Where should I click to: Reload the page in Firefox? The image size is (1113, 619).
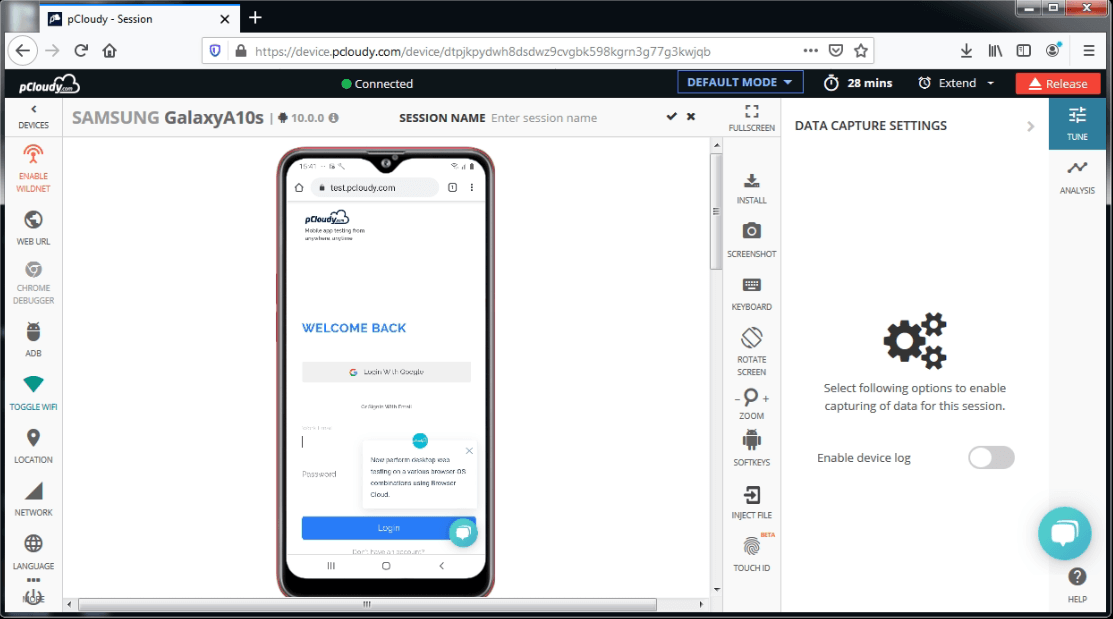[x=81, y=50]
